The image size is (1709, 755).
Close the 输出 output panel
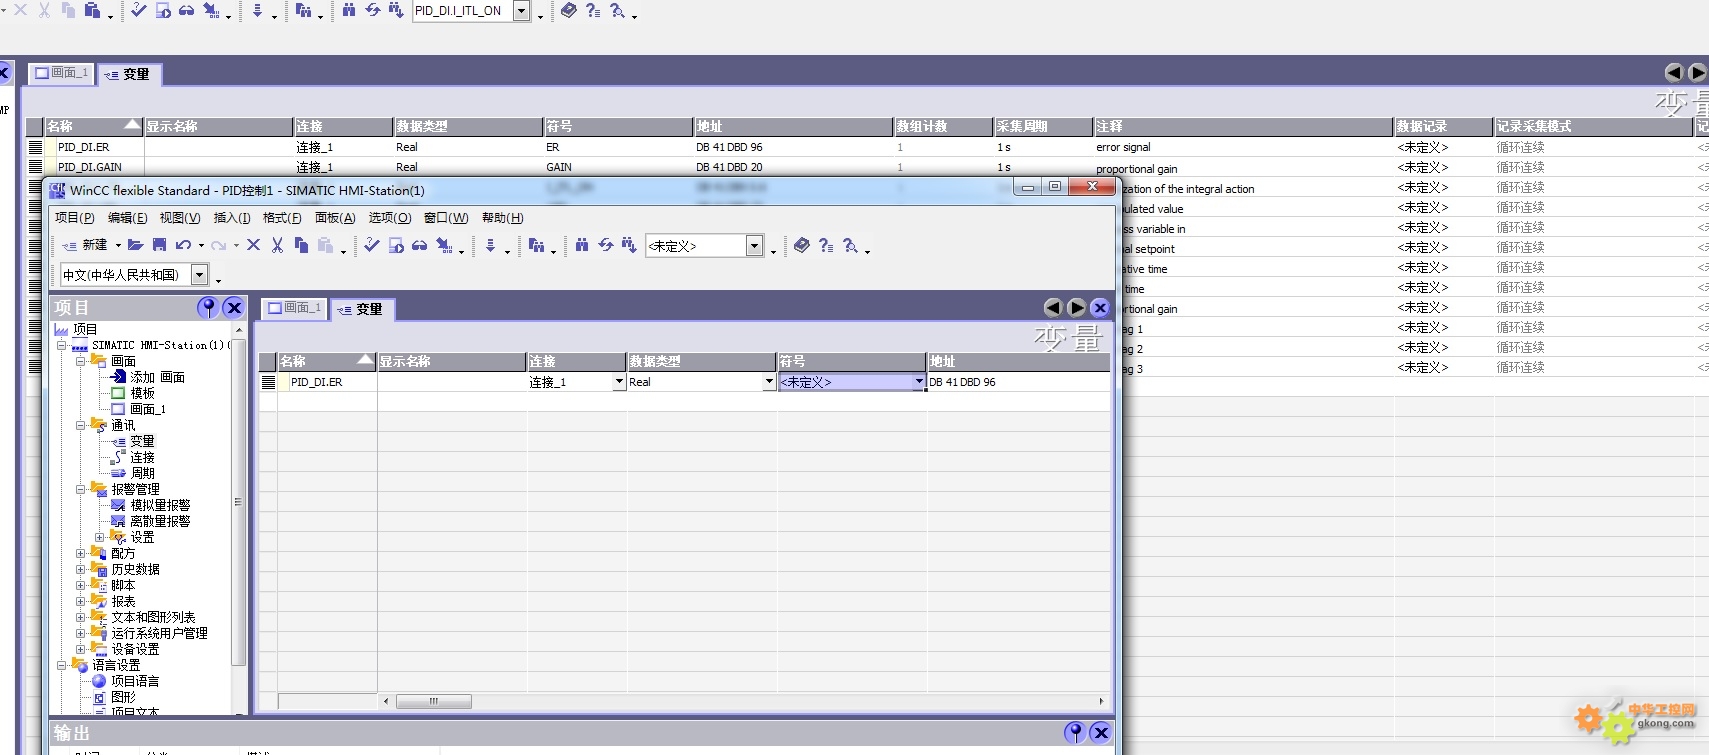tap(1101, 732)
